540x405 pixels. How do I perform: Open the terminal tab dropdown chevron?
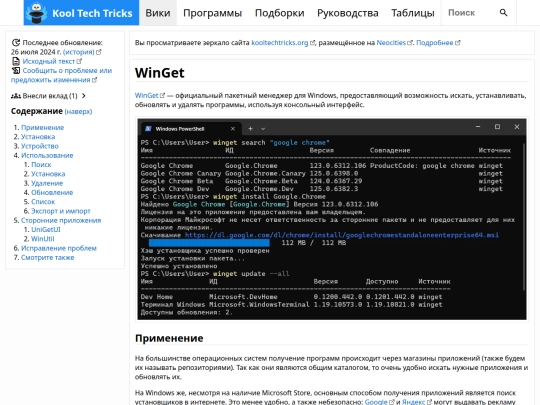click(263, 129)
